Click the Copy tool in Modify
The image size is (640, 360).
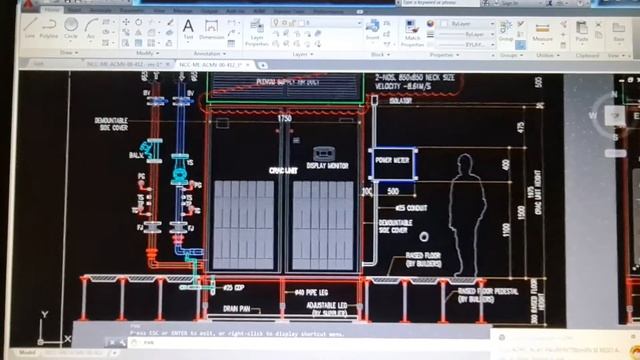126,33
